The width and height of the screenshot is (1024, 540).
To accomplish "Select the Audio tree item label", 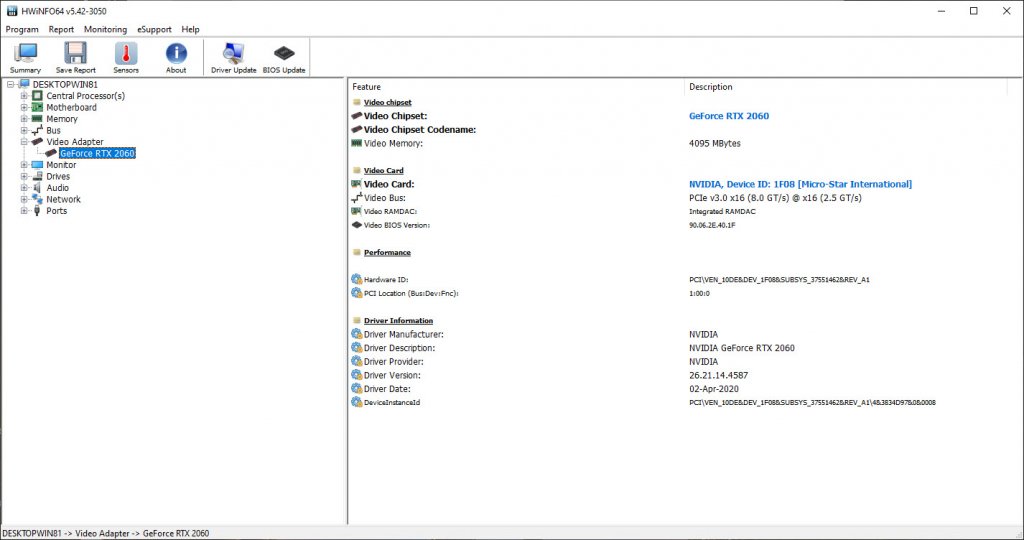I will click(57, 188).
